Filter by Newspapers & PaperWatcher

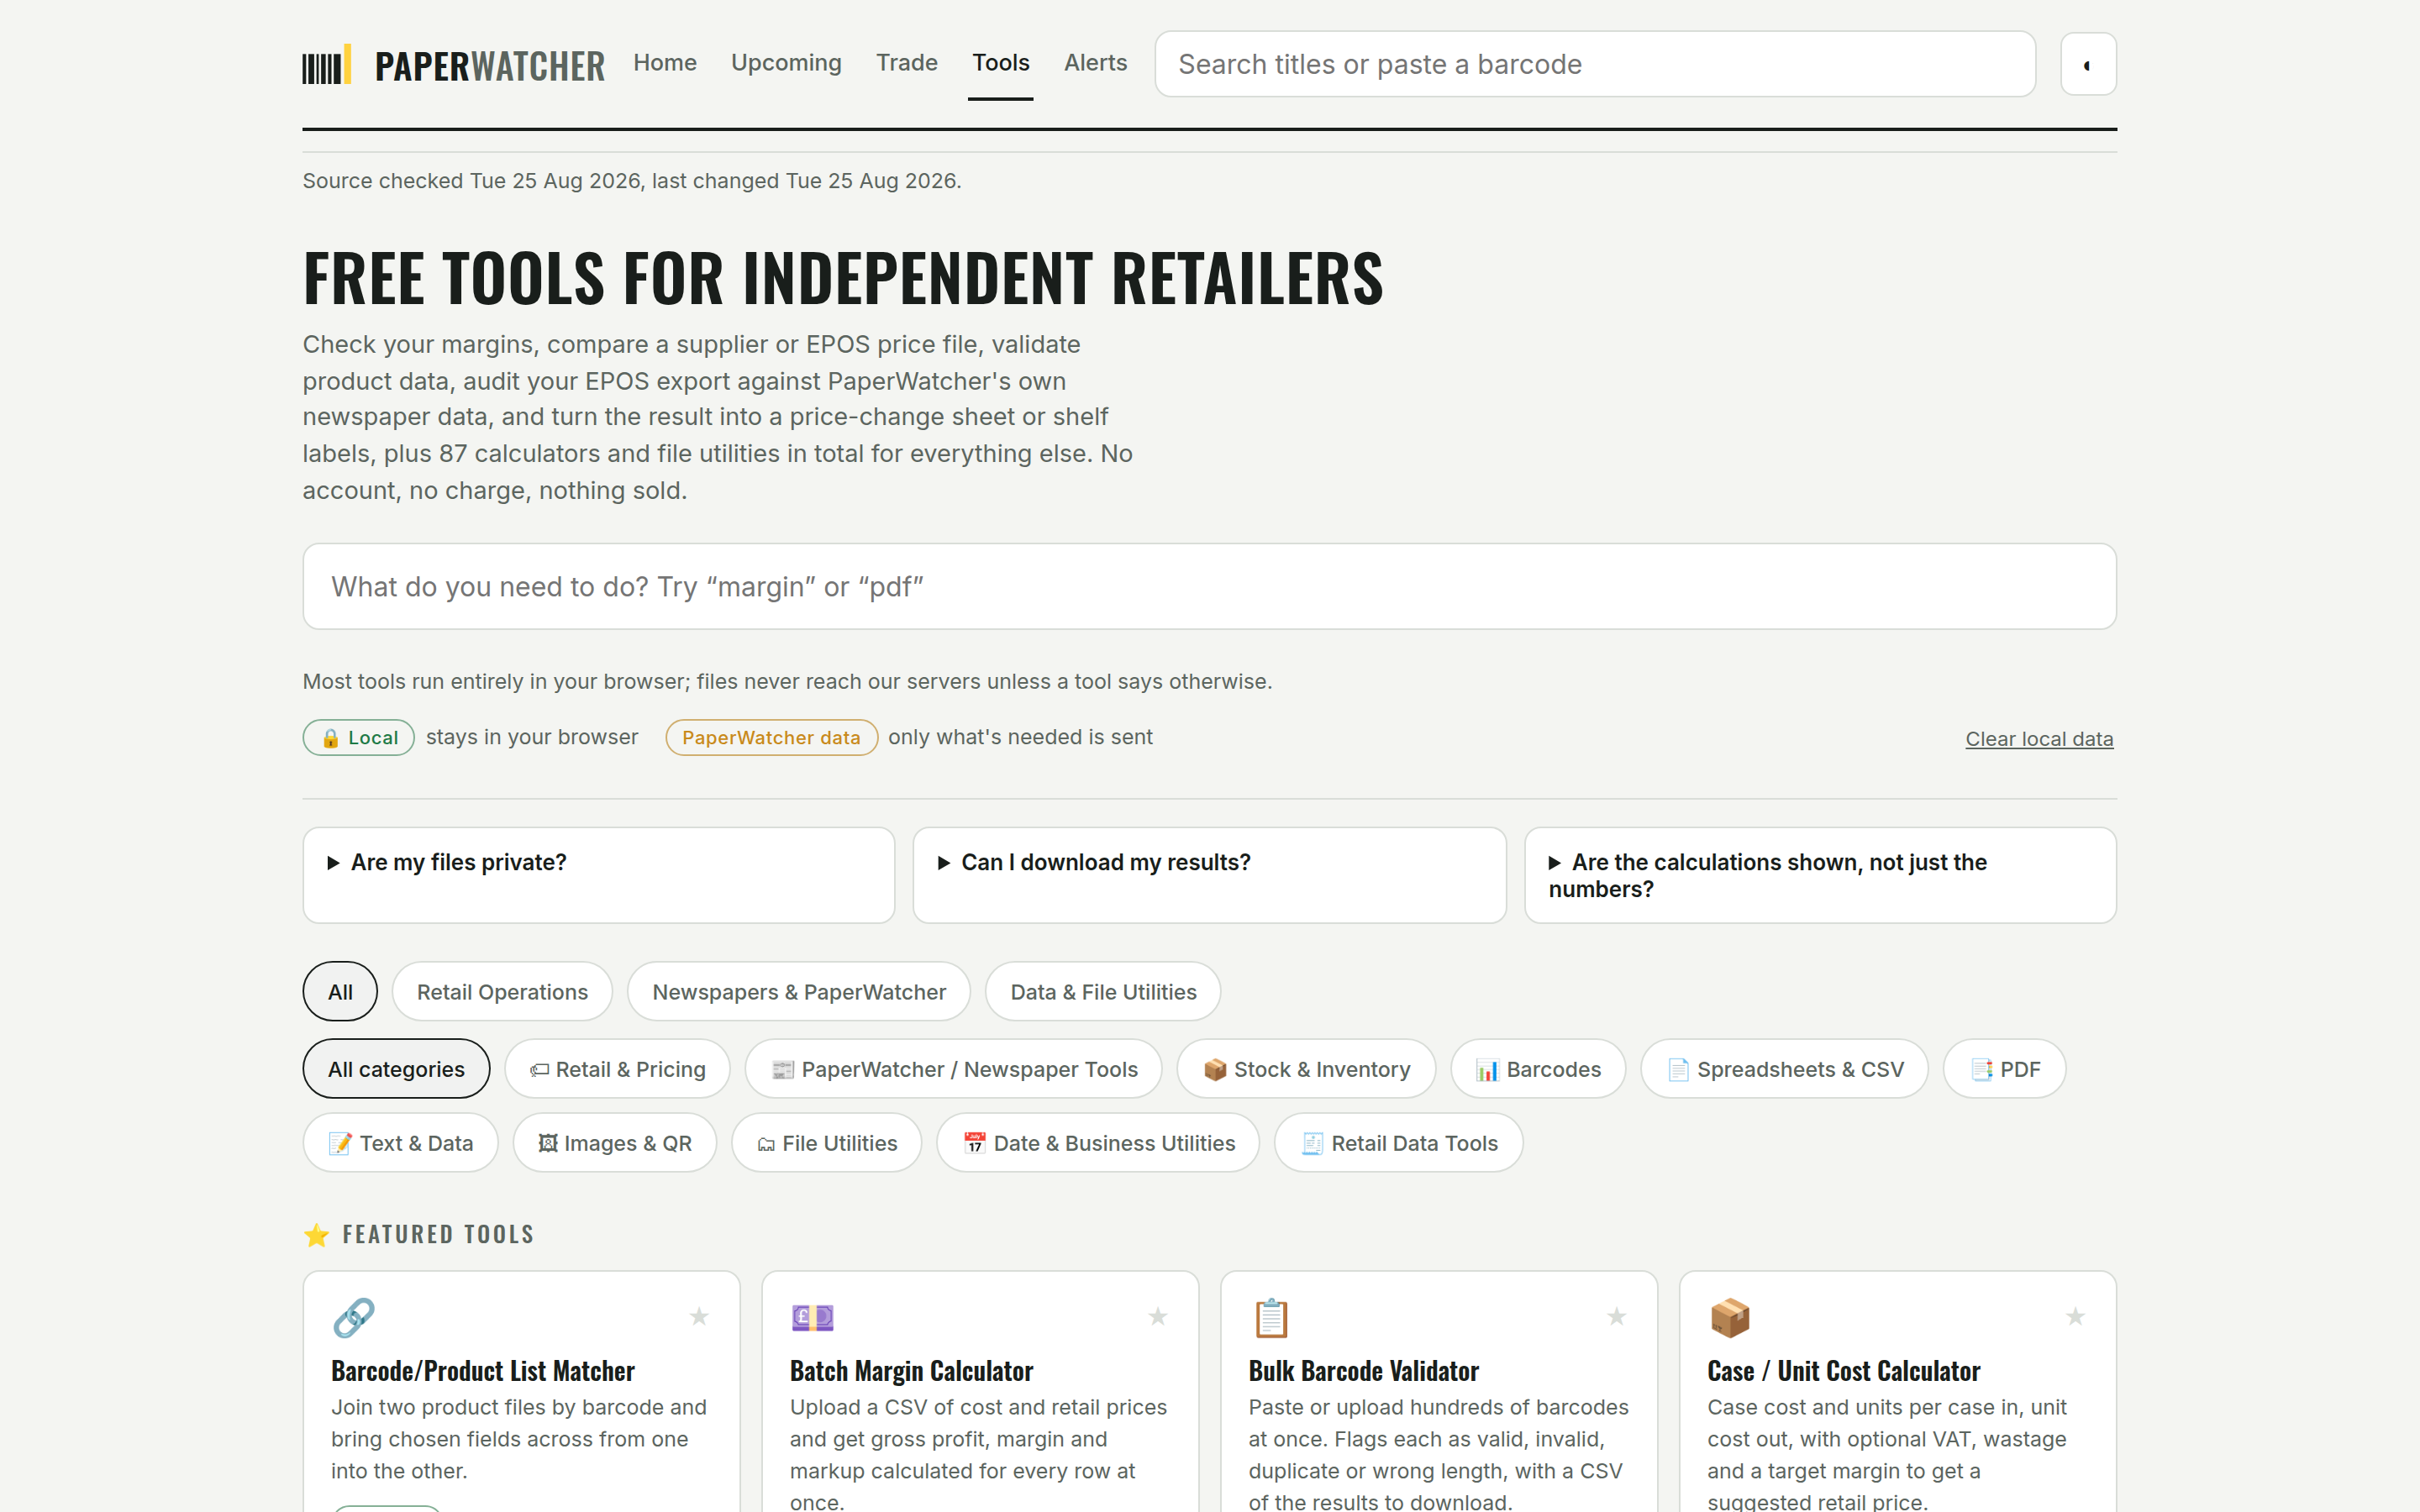799,992
